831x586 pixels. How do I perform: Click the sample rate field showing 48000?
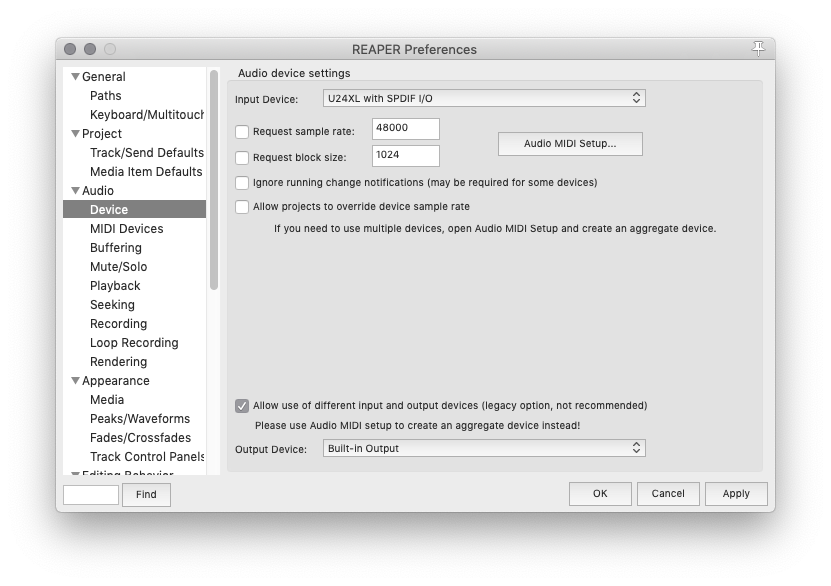coord(406,129)
